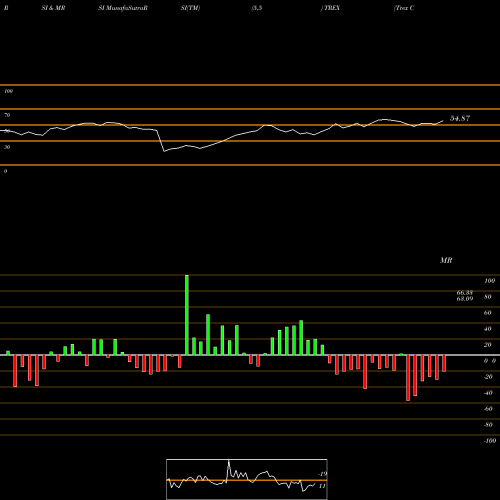Screen dimensions: 500x500
Task: Click the -19 label in mini chart
Action: tap(322, 474)
